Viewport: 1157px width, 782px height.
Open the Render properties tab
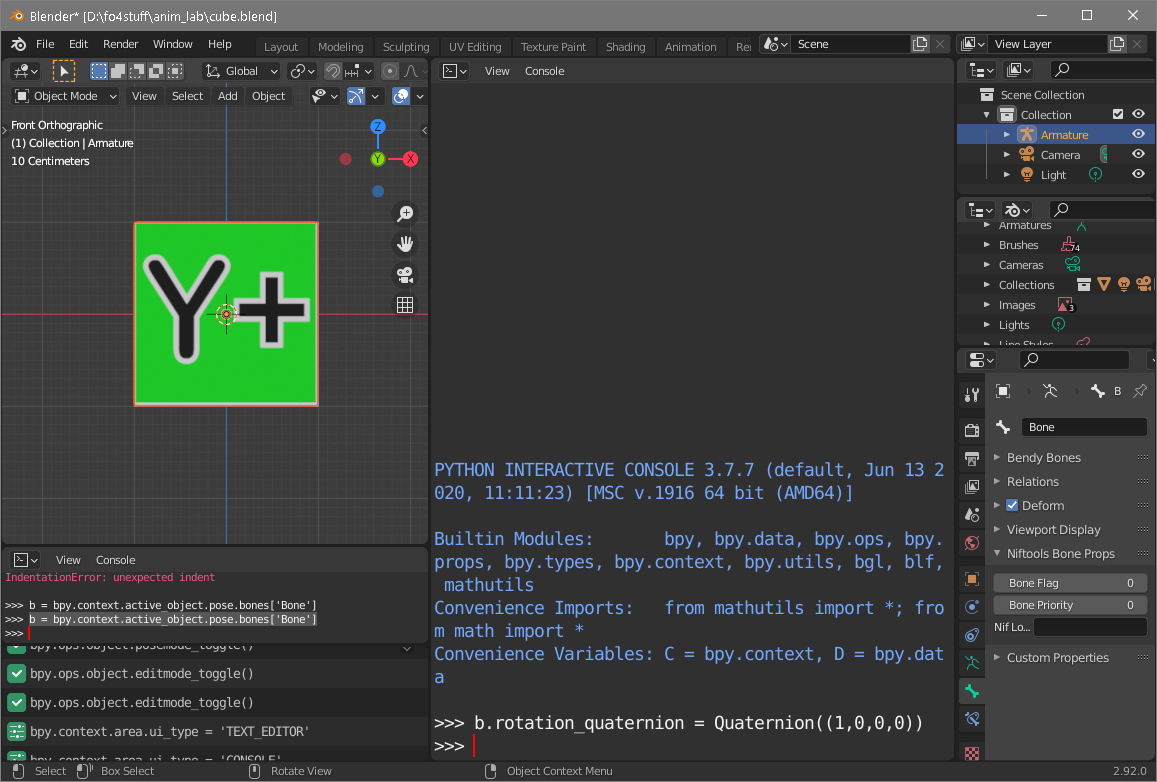(972, 430)
